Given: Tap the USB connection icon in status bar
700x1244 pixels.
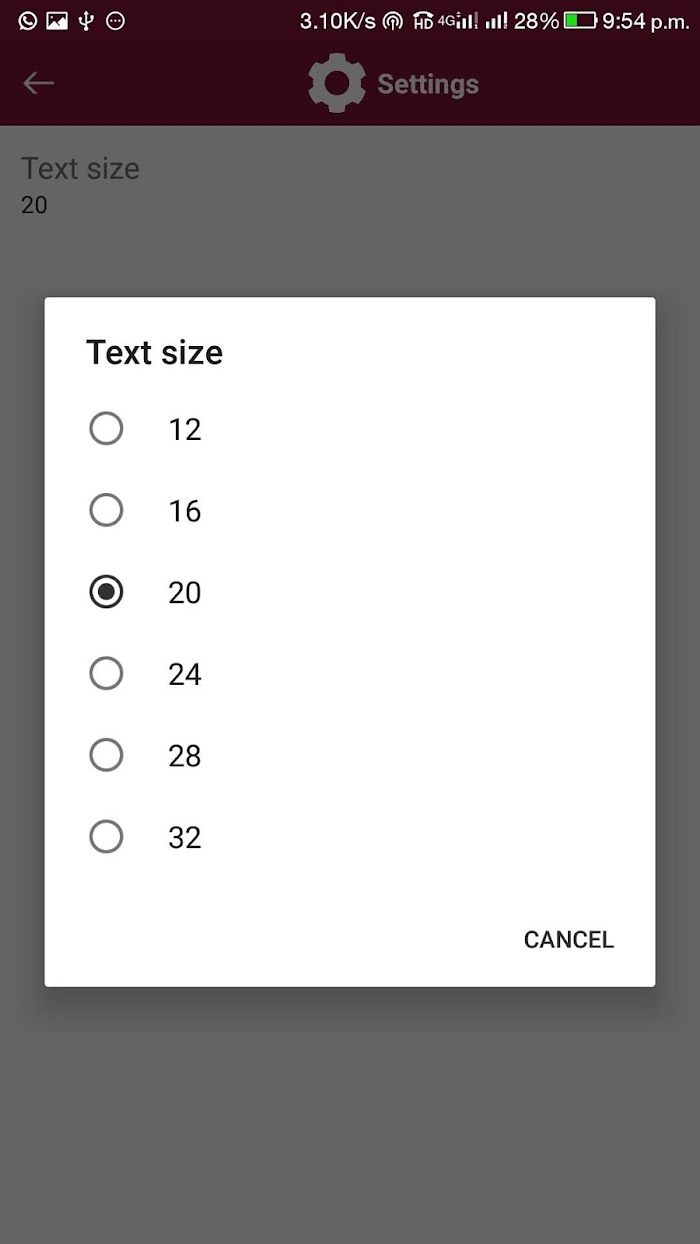Looking at the screenshot, I should pos(86,20).
